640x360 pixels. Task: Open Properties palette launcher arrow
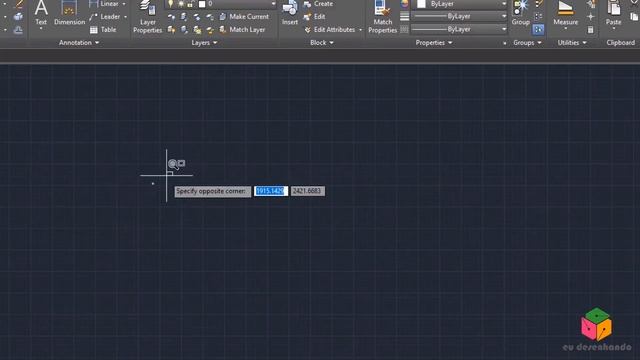coord(504,43)
